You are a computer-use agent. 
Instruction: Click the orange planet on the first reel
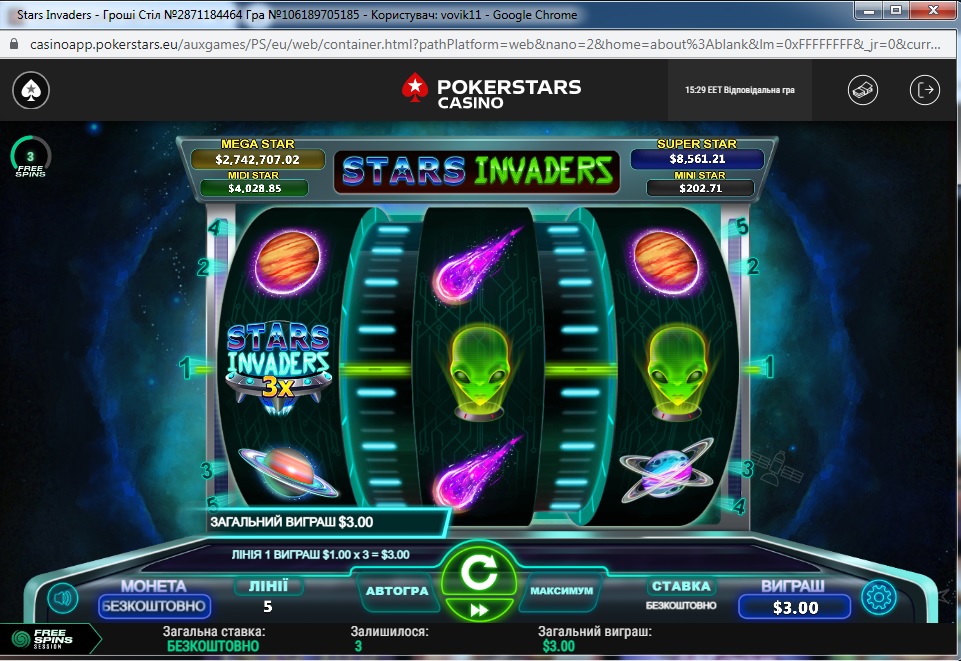tap(287, 262)
